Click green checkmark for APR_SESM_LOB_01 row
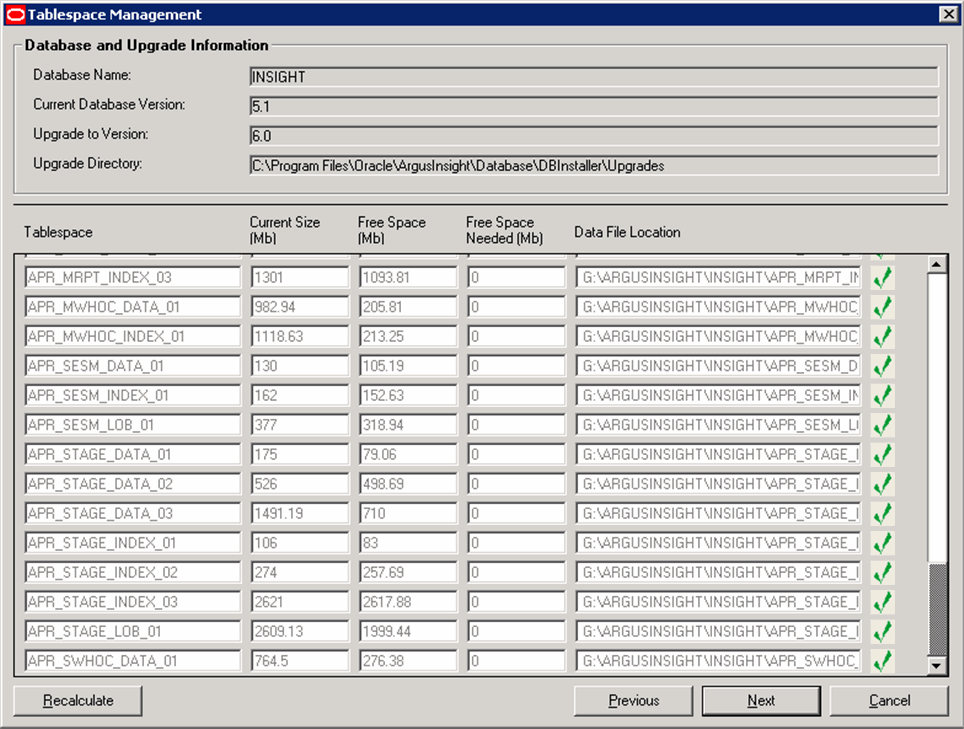This screenshot has width=964, height=729. point(882,425)
